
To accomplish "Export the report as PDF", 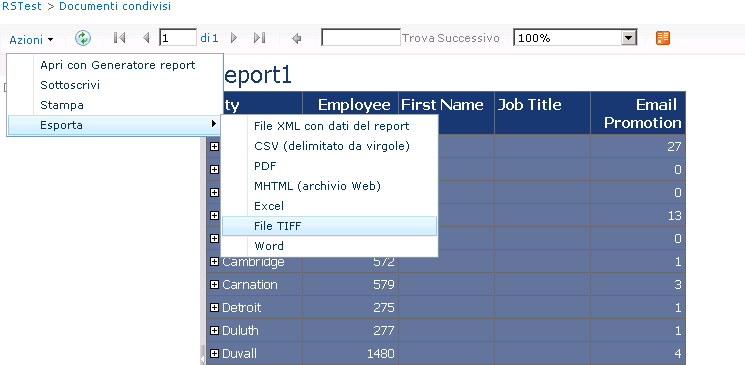I will [265, 166].
